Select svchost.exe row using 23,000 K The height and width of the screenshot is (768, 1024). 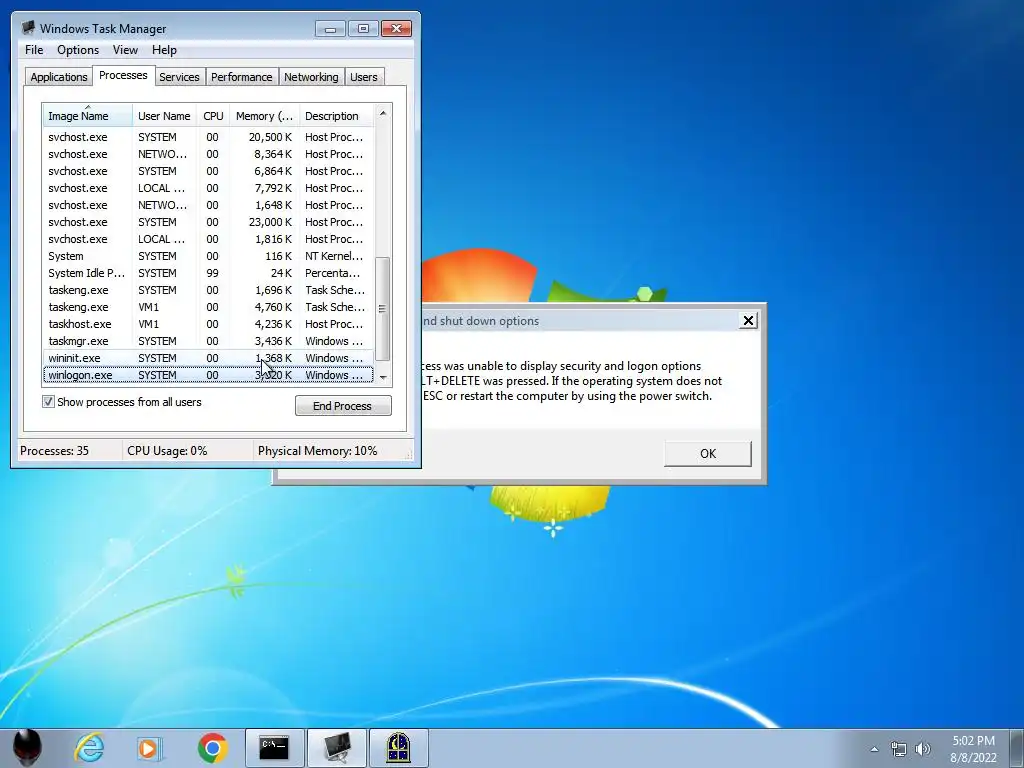coord(208,222)
